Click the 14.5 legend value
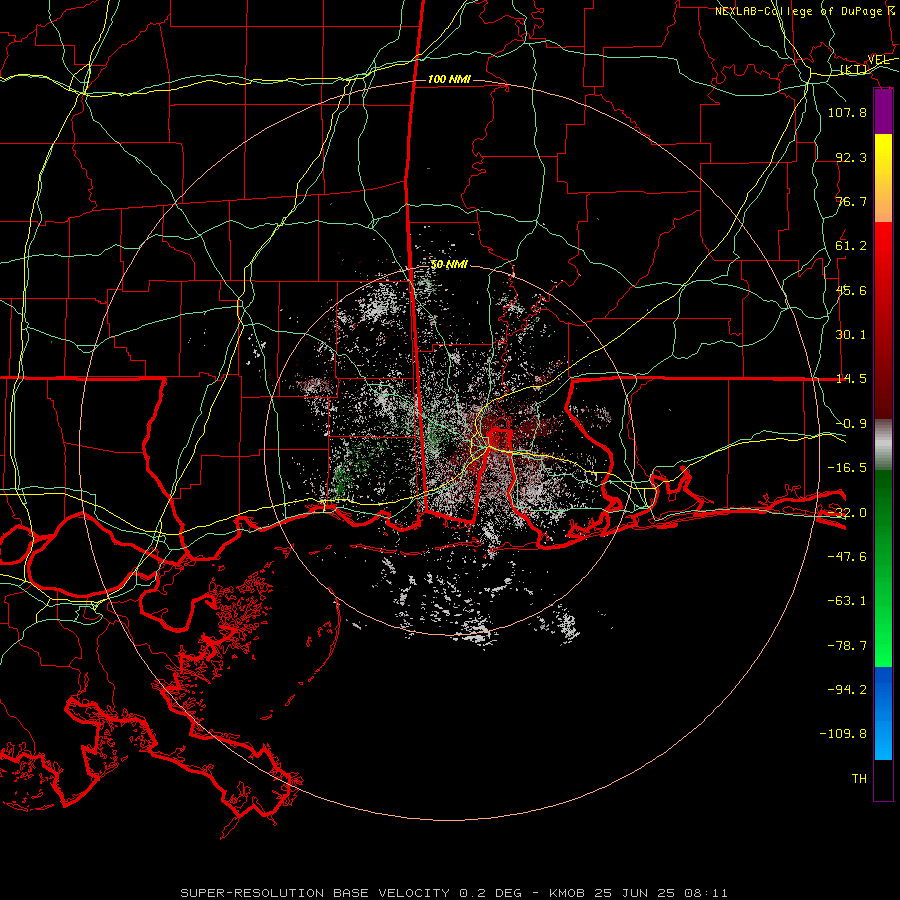This screenshot has height=900, width=900. (851, 379)
